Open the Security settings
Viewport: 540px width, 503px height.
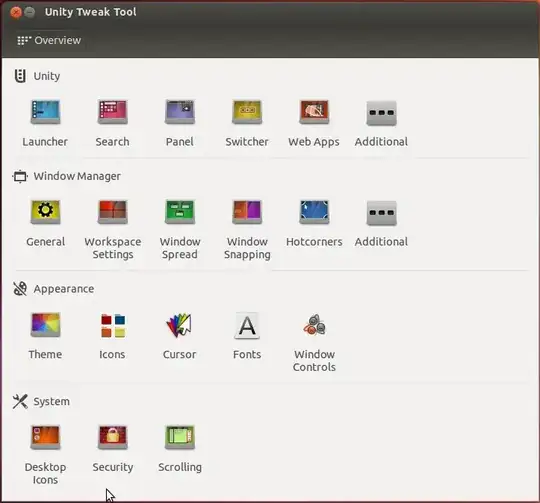tap(113, 449)
